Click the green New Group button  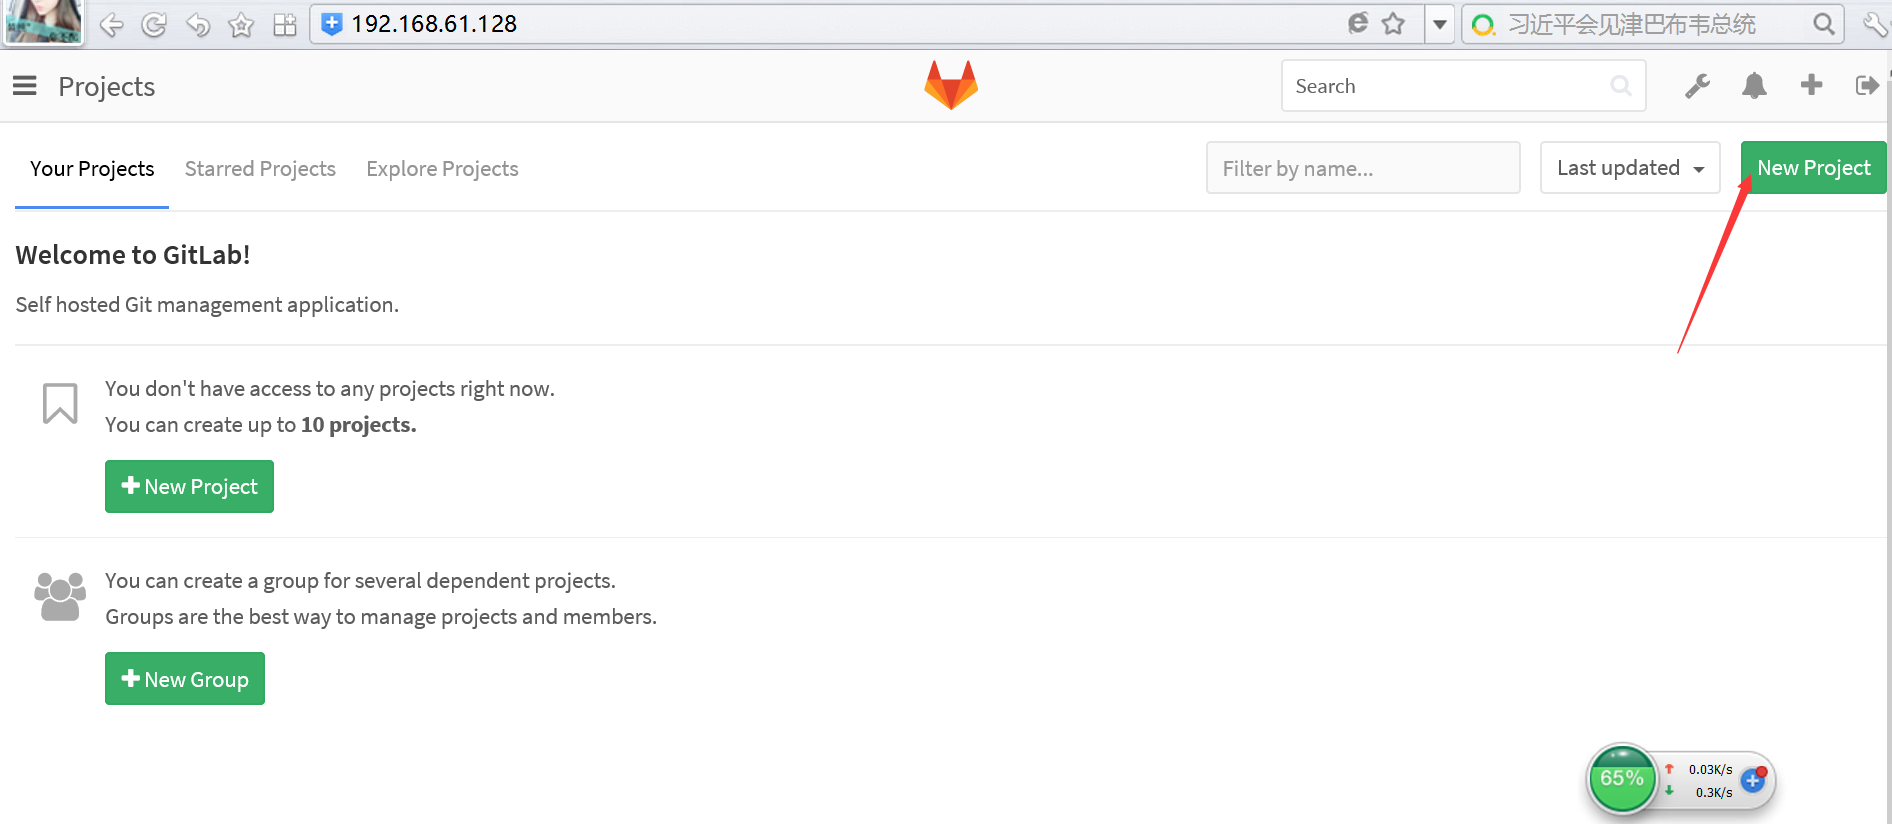click(x=185, y=679)
